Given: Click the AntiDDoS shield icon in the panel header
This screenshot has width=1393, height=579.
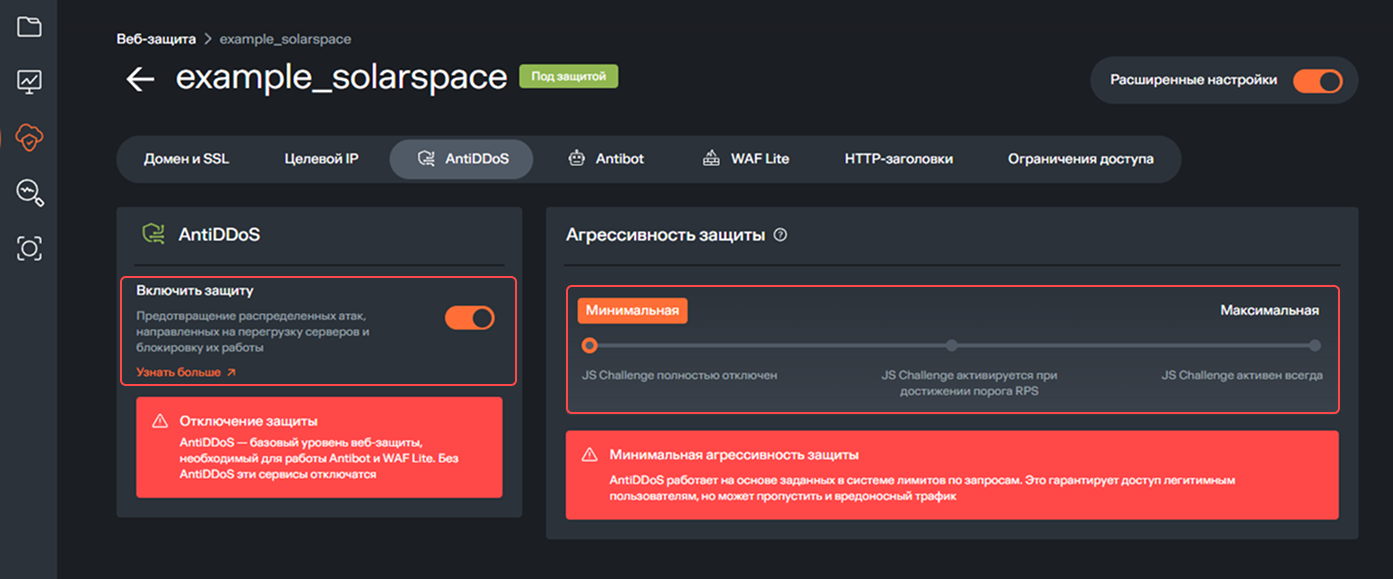Looking at the screenshot, I should 153,233.
